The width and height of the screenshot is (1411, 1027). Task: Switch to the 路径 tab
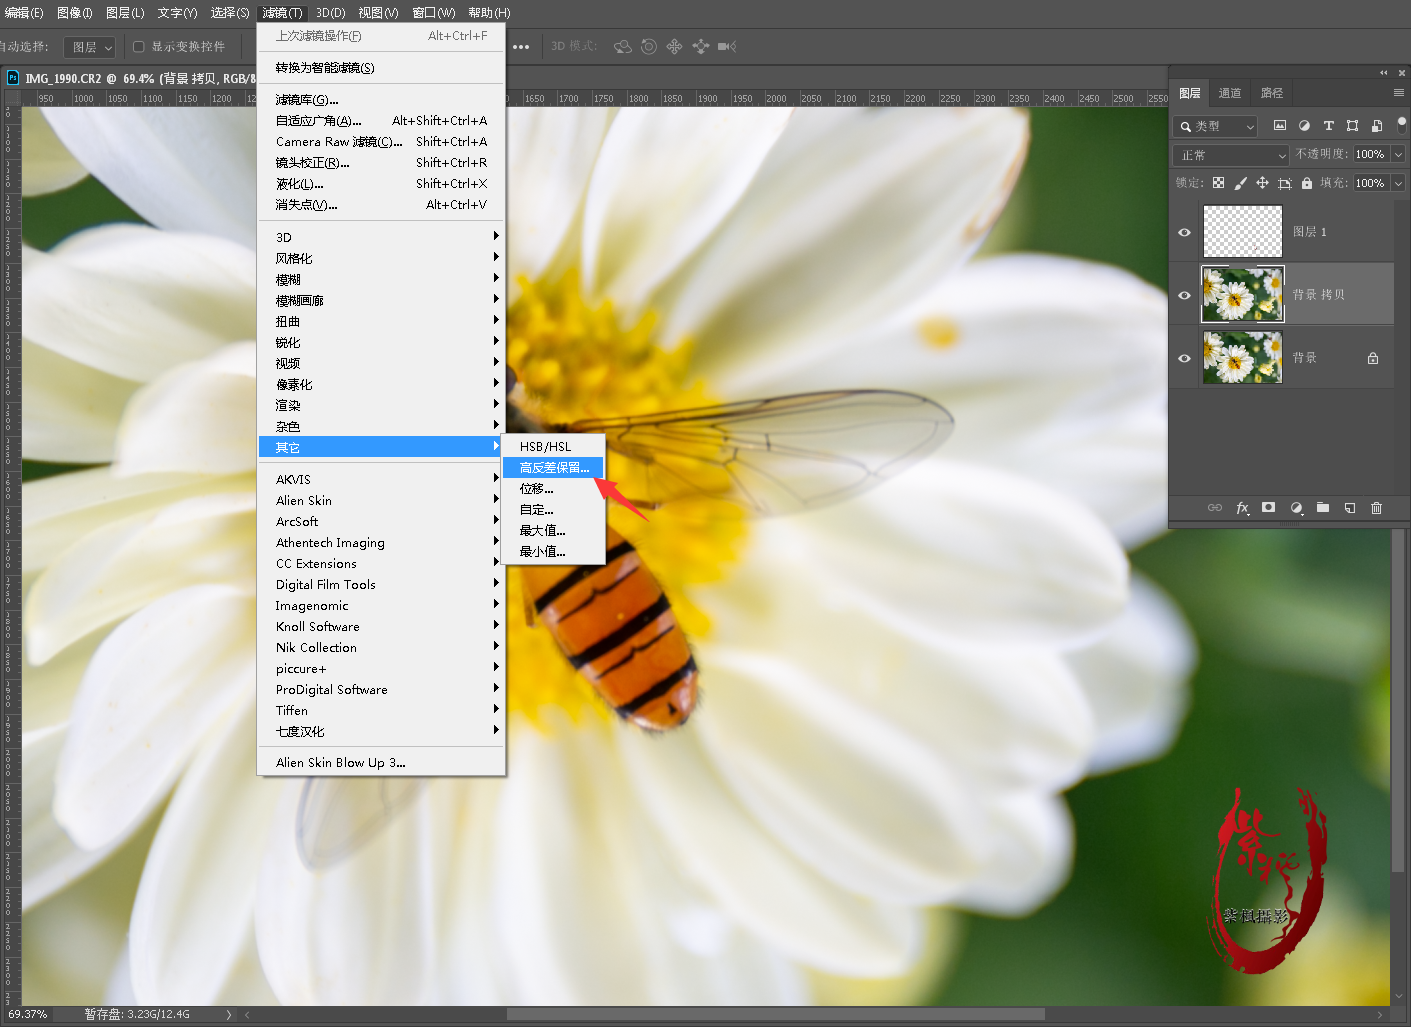[1272, 93]
